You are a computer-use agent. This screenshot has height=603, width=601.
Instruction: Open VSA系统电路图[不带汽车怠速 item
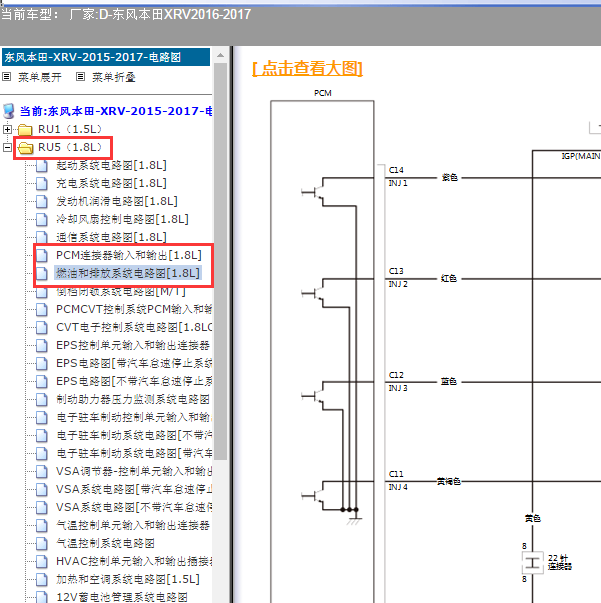(134, 507)
